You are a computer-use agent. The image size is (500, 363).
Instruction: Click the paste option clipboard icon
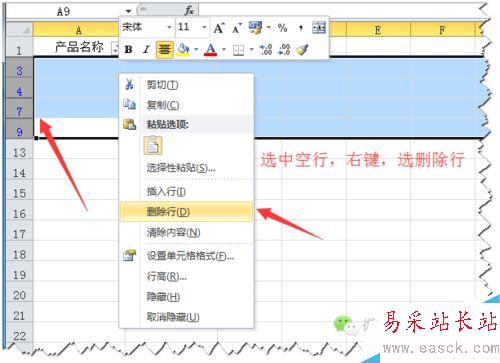tap(153, 146)
